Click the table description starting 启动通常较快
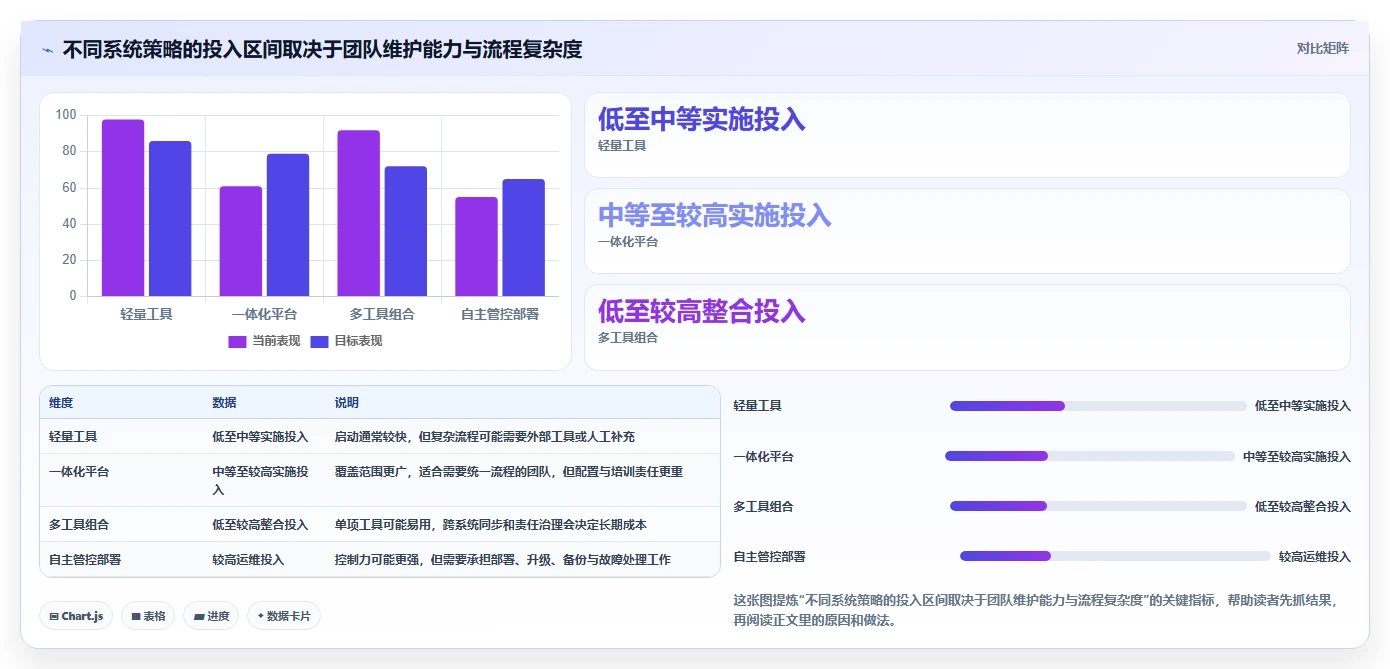The width and height of the screenshot is (1390, 669). tap(485, 437)
